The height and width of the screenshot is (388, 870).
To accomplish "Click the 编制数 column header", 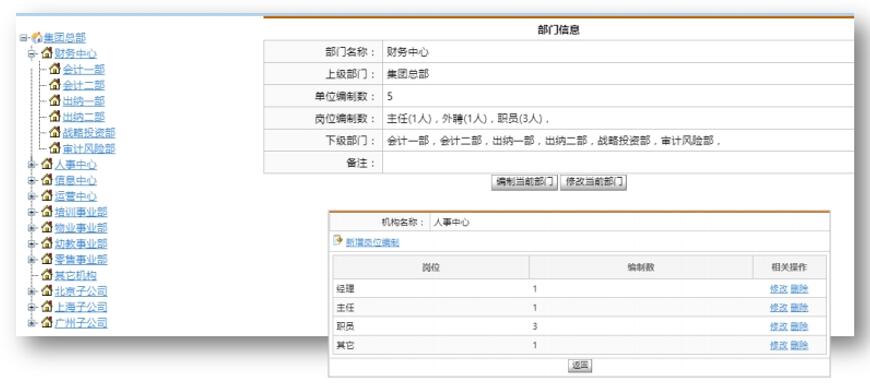I will point(641,267).
